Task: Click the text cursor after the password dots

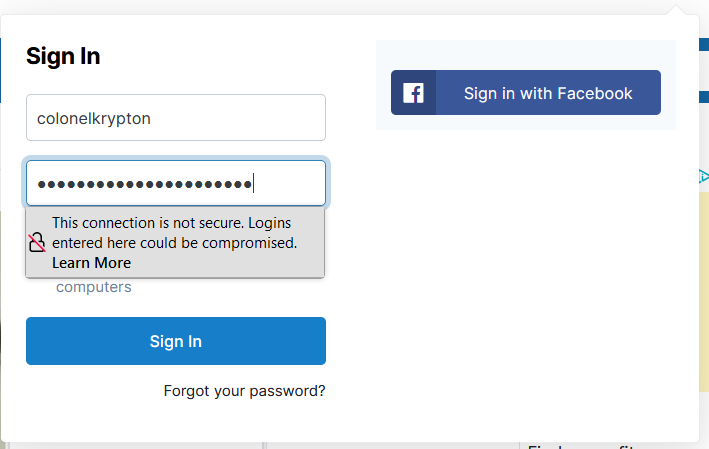Action: click(254, 183)
